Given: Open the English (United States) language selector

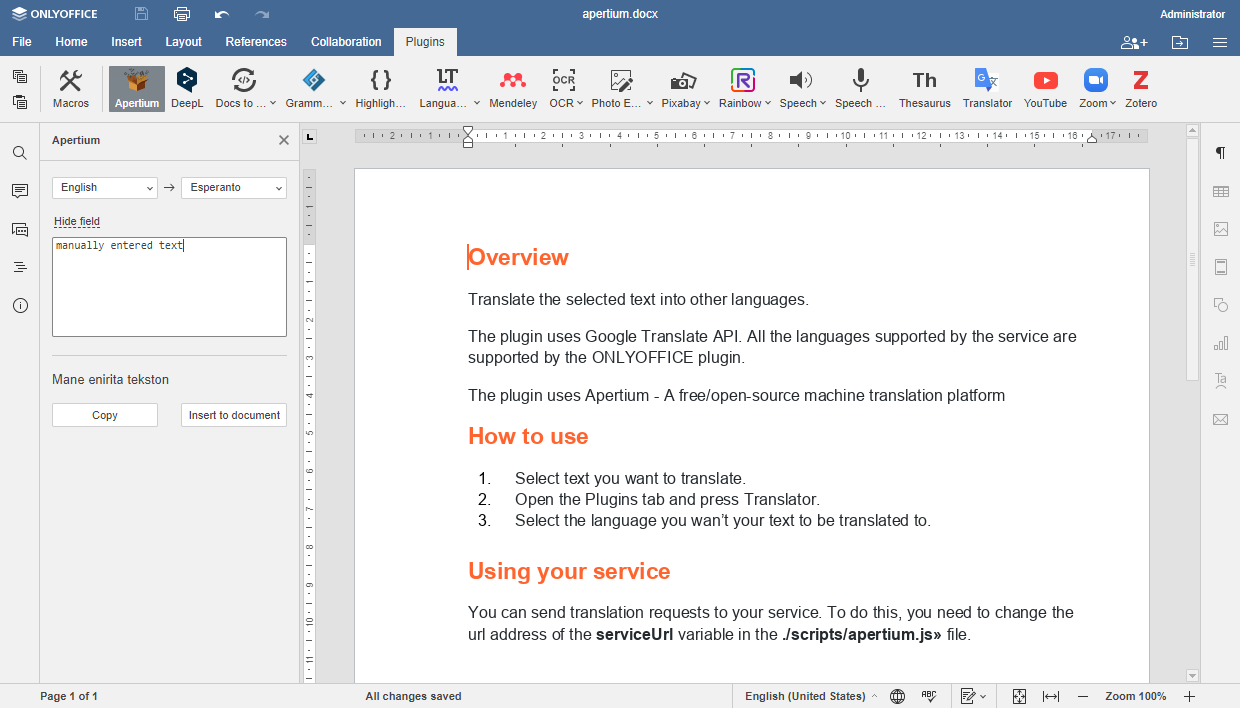Looking at the screenshot, I should pyautogui.click(x=811, y=696).
